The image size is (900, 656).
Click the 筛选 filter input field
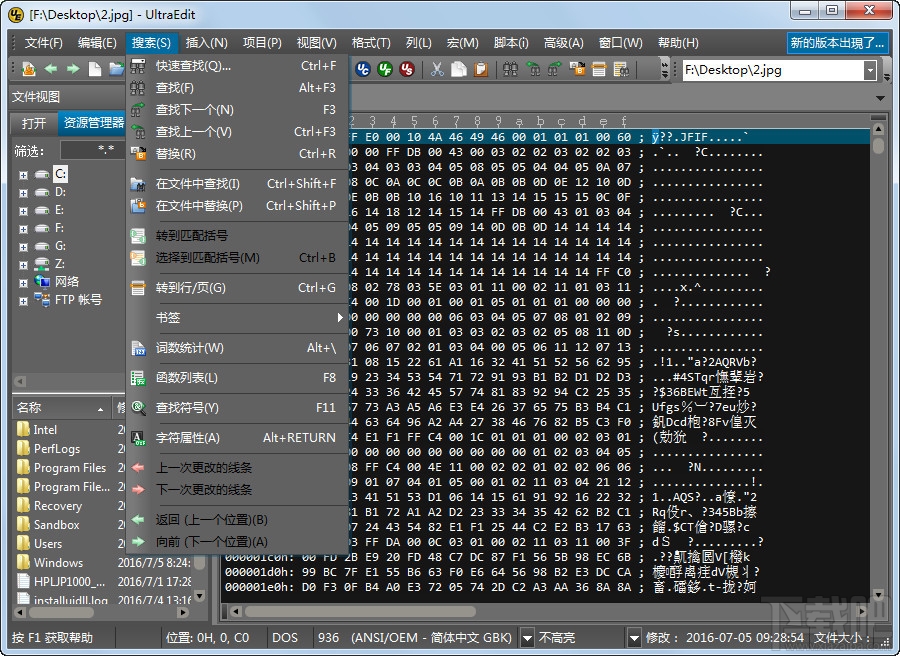92,150
